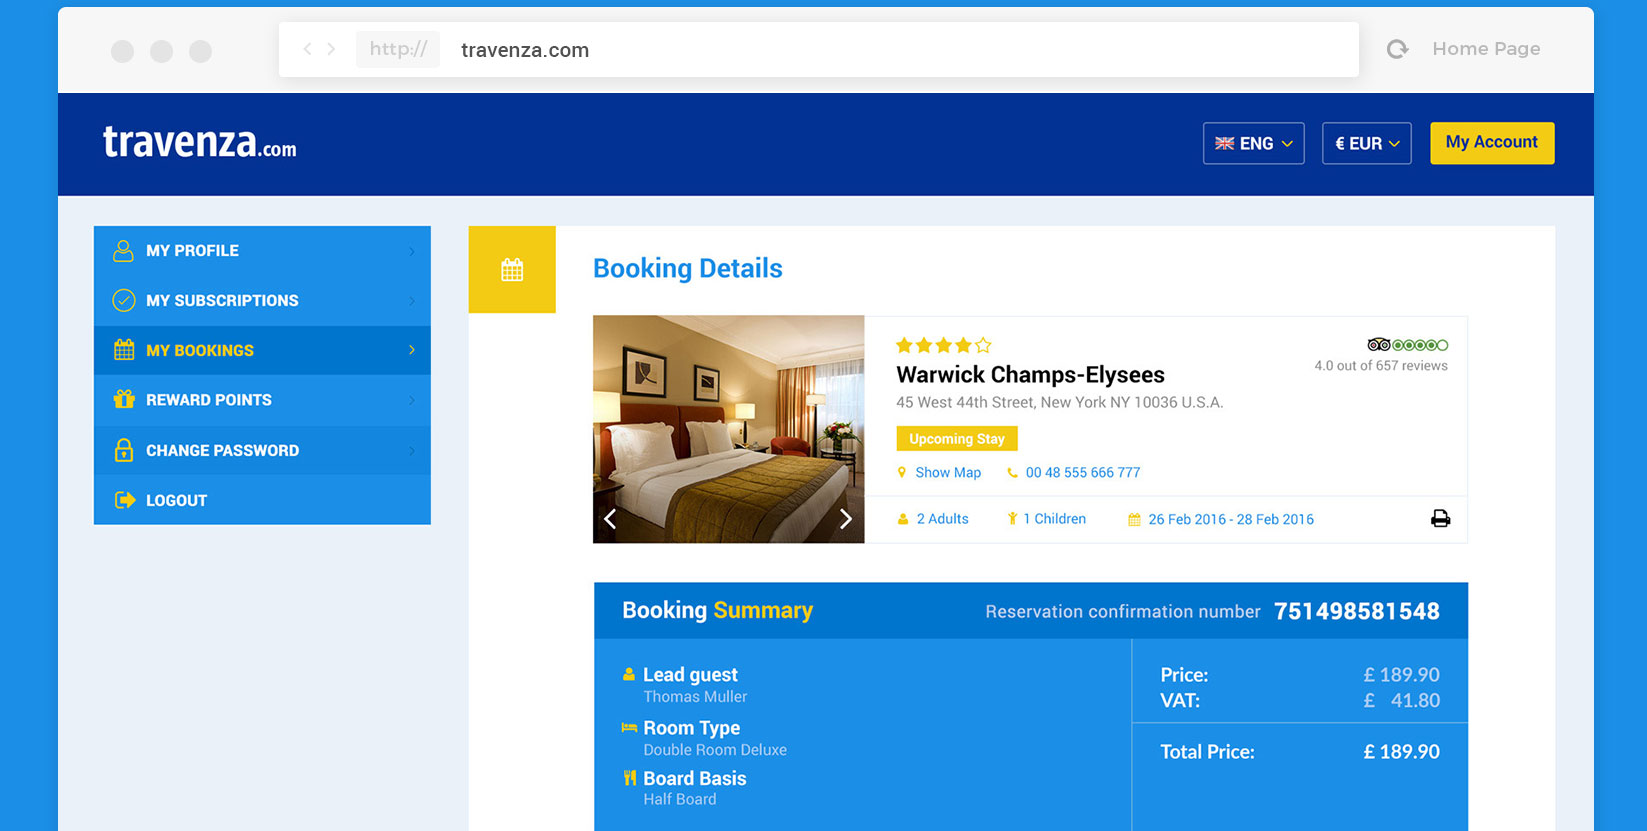This screenshot has height=831, width=1647.
Task: Click the Reward Points gift icon
Action: (124, 399)
